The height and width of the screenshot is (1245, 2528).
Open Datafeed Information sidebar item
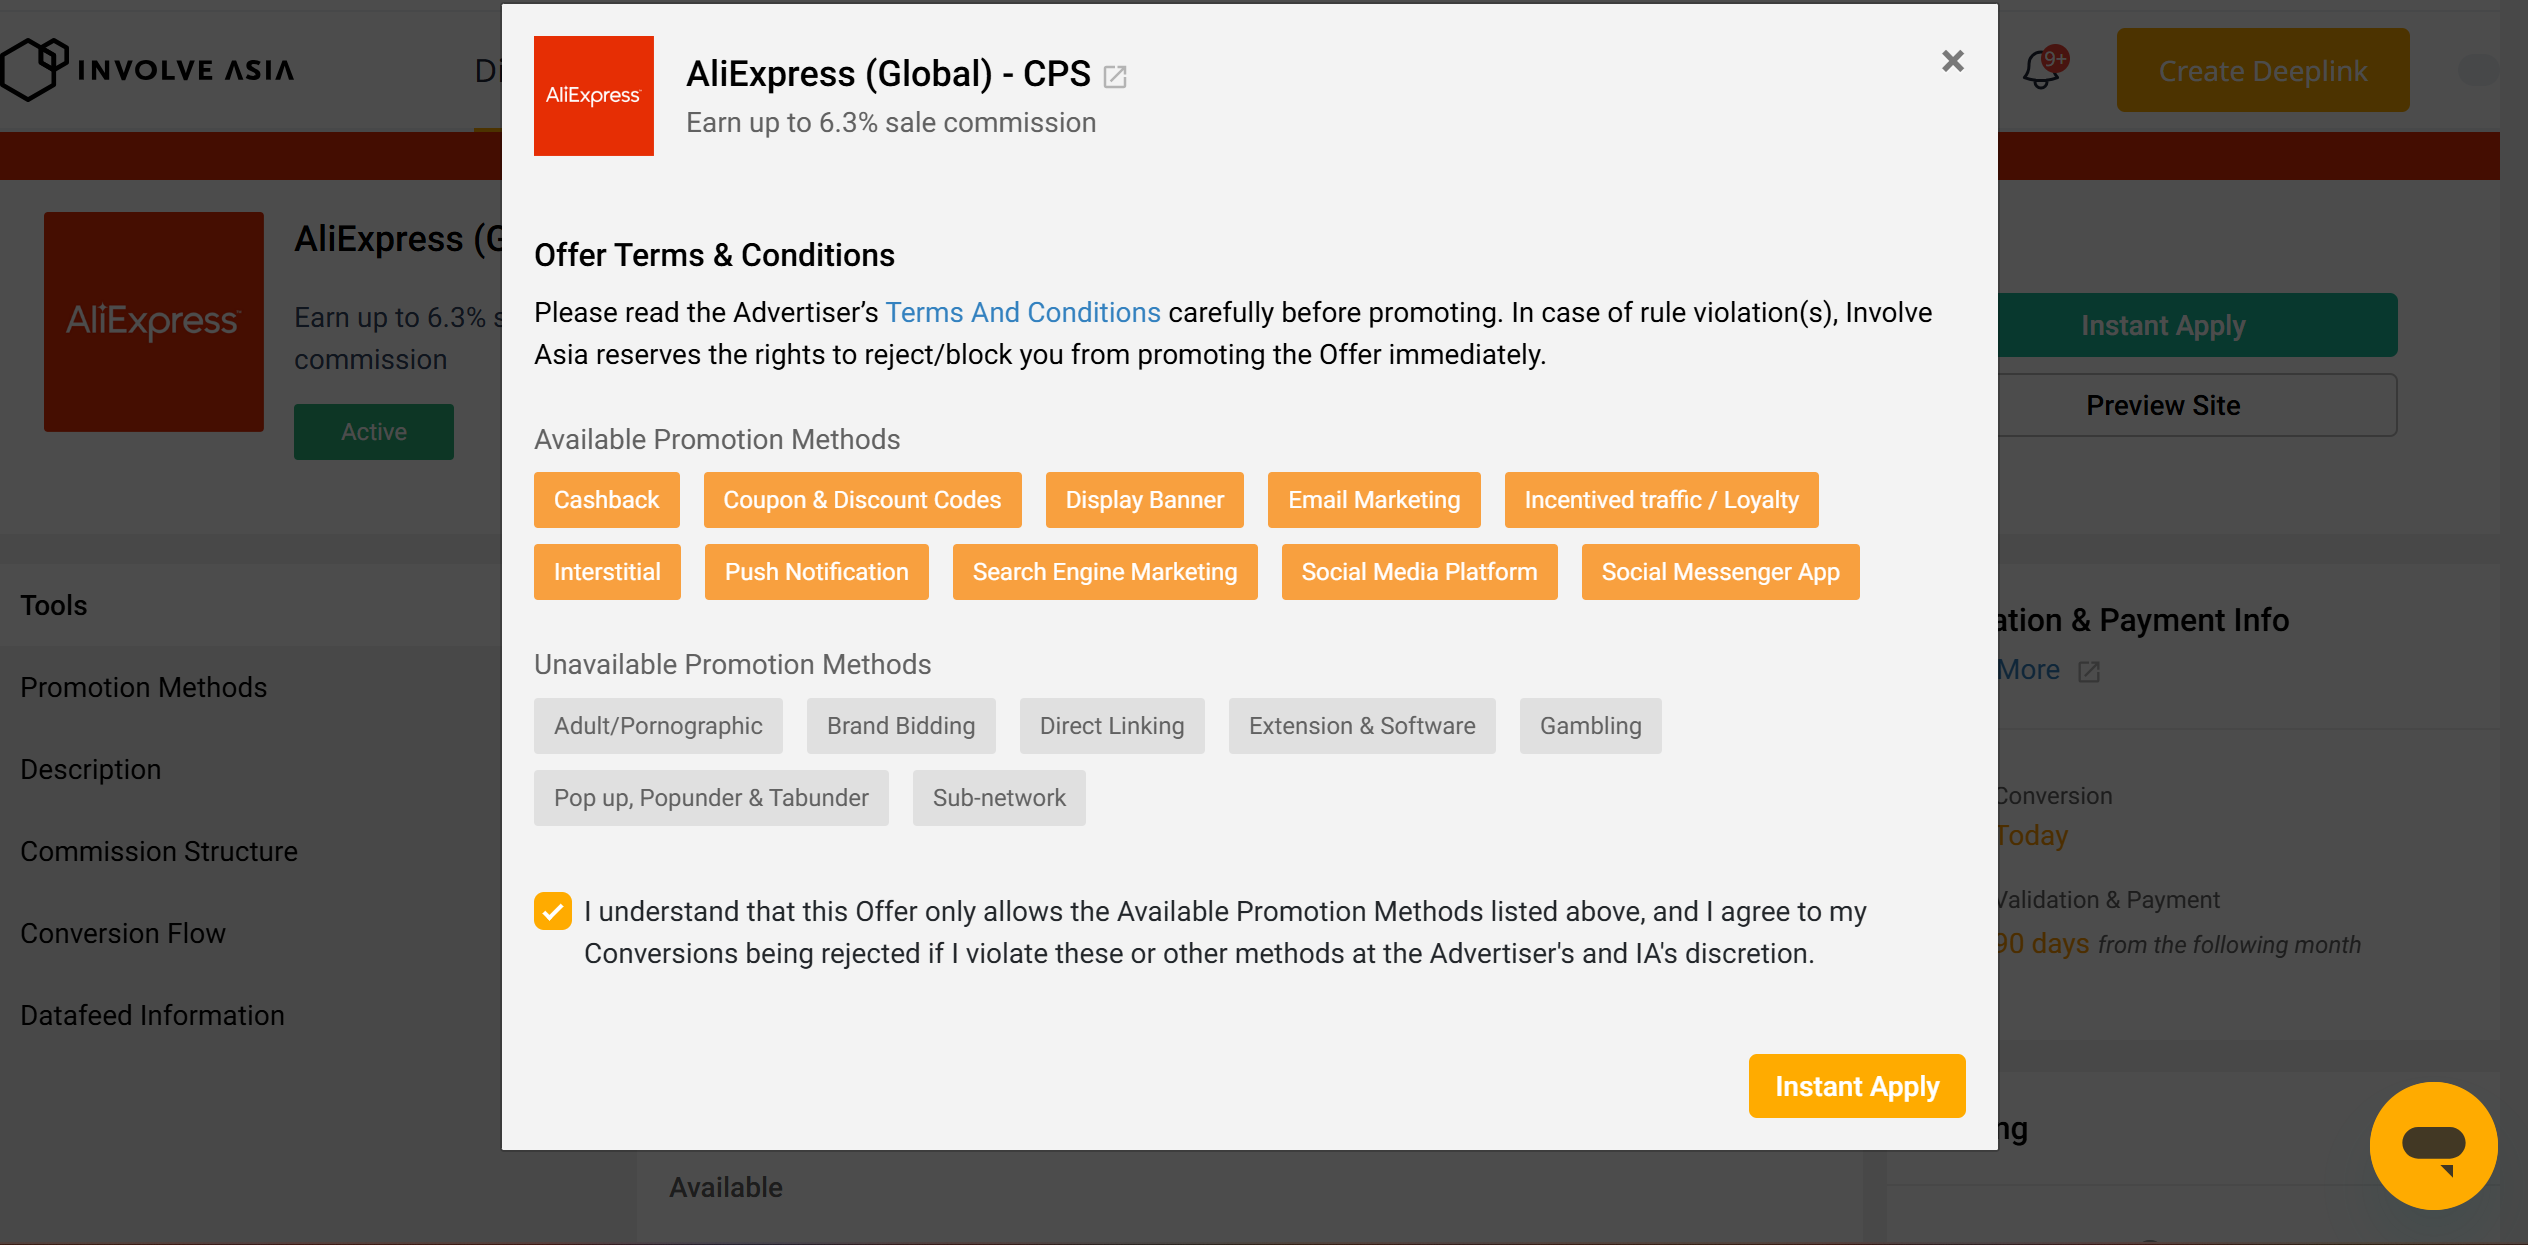click(x=153, y=1015)
